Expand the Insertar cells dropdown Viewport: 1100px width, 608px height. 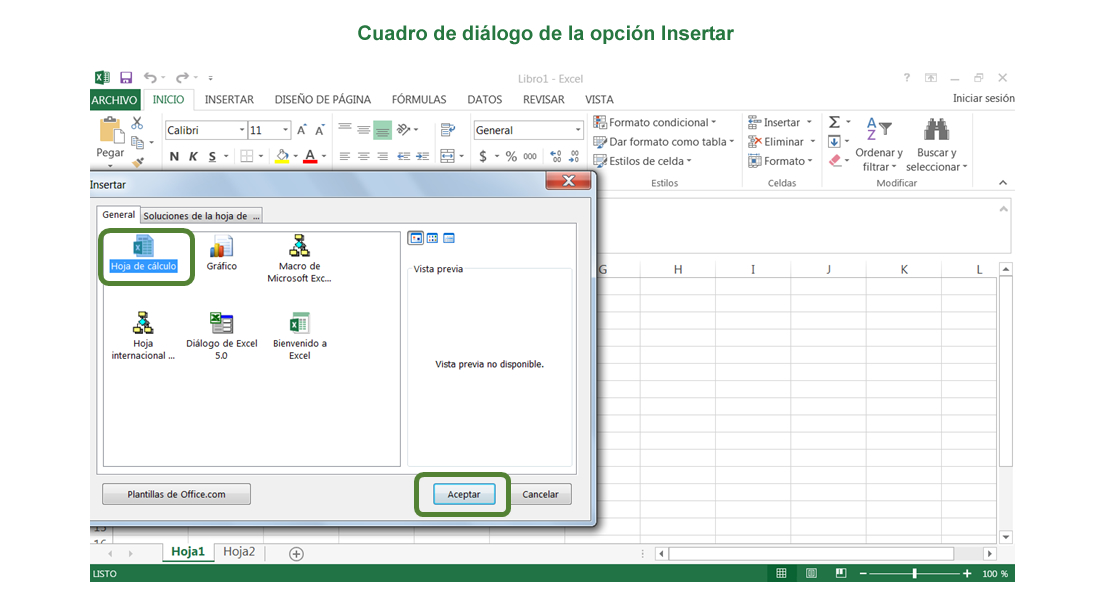point(809,122)
